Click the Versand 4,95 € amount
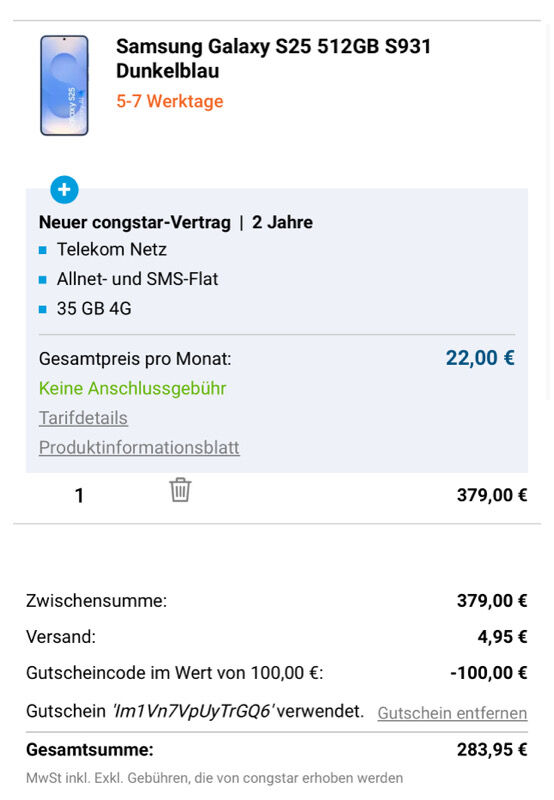The image size is (554, 800). pyautogui.click(x=502, y=637)
